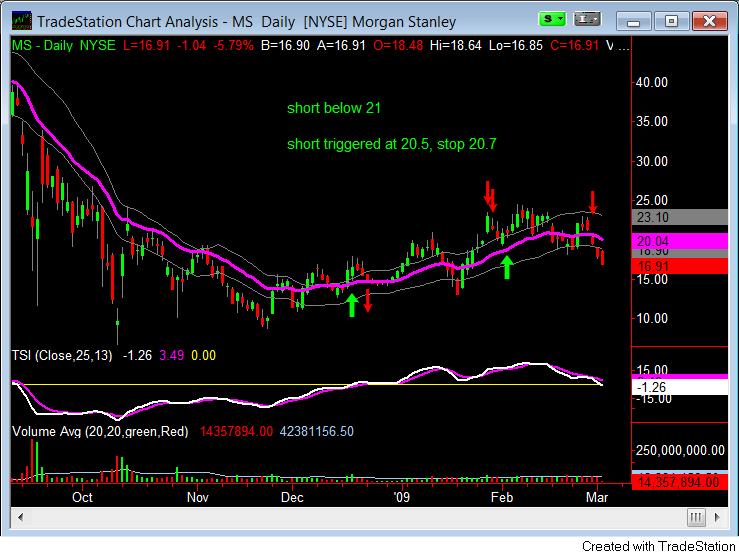Click the 'Lo=16.85' low value
The image size is (739, 554).
click(x=516, y=46)
